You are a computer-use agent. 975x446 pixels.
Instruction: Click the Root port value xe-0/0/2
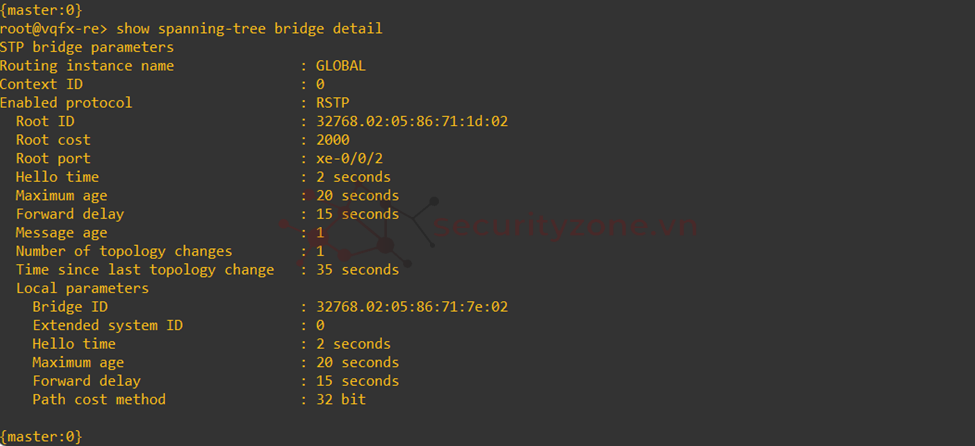click(349, 159)
